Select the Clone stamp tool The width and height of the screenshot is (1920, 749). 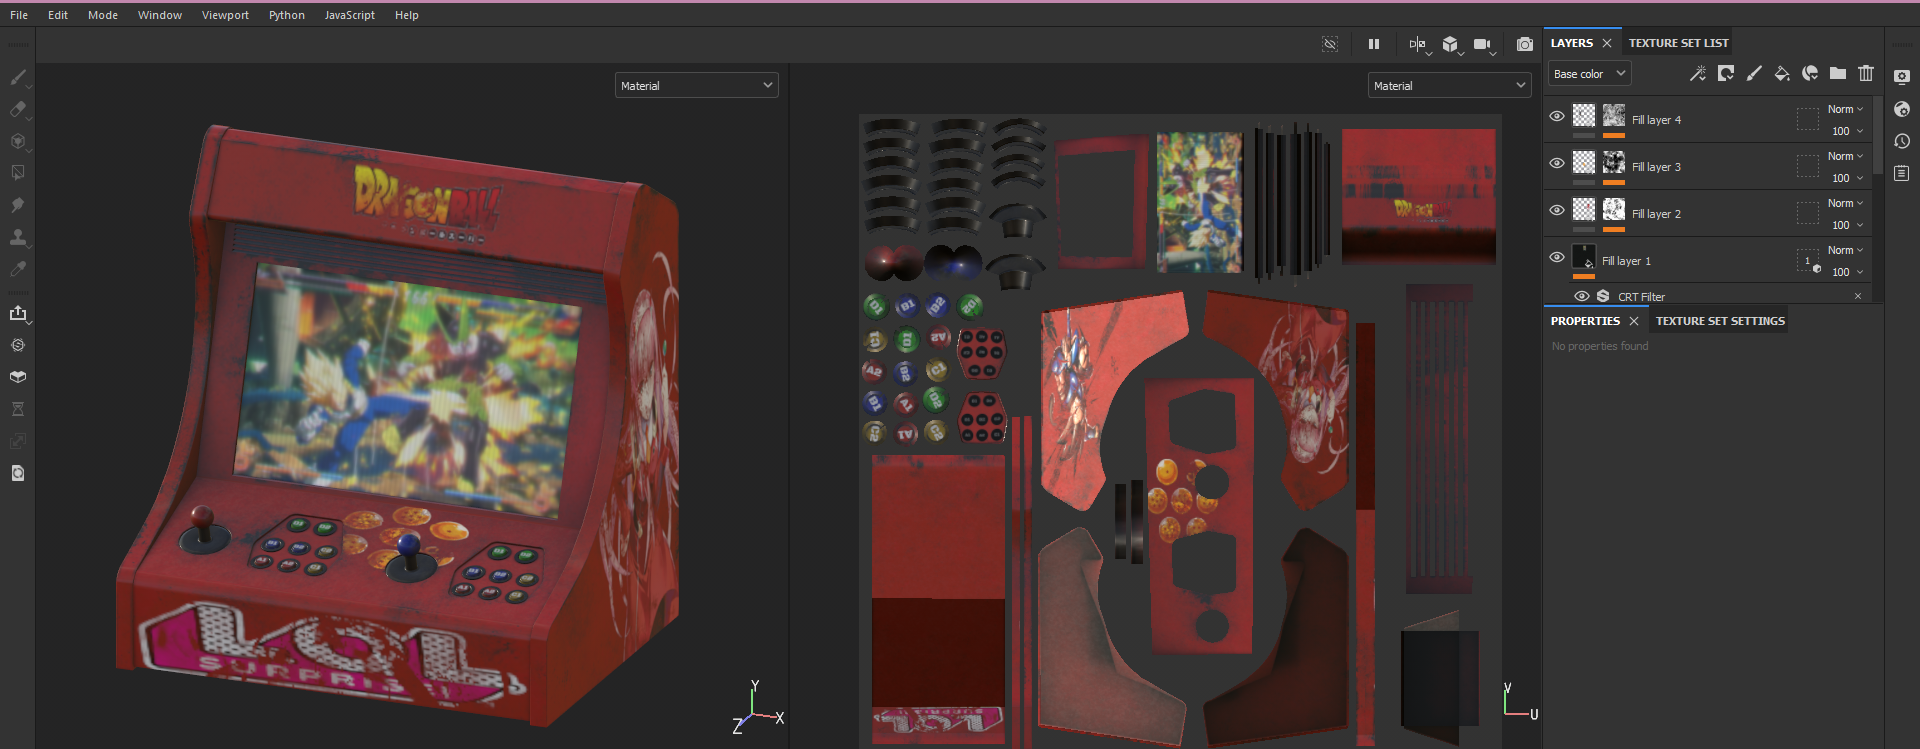coord(18,237)
